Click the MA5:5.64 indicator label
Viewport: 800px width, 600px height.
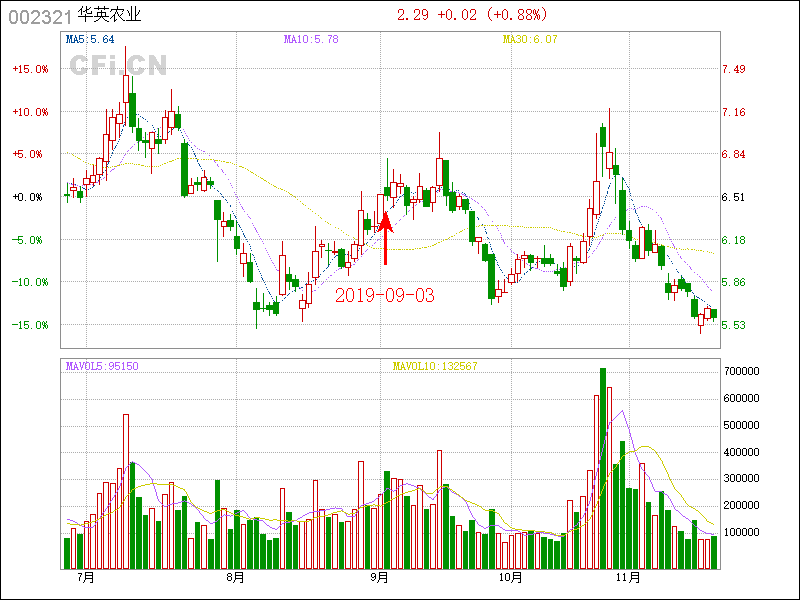[x=90, y=39]
